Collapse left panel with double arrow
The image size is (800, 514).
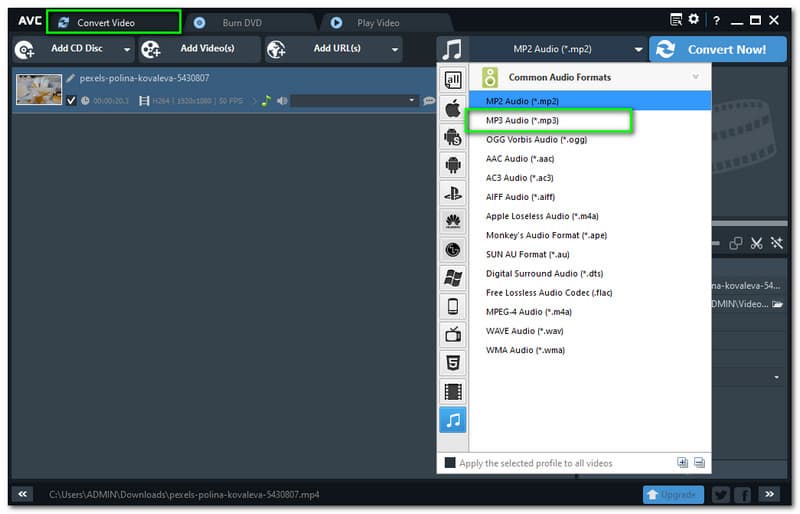22,494
